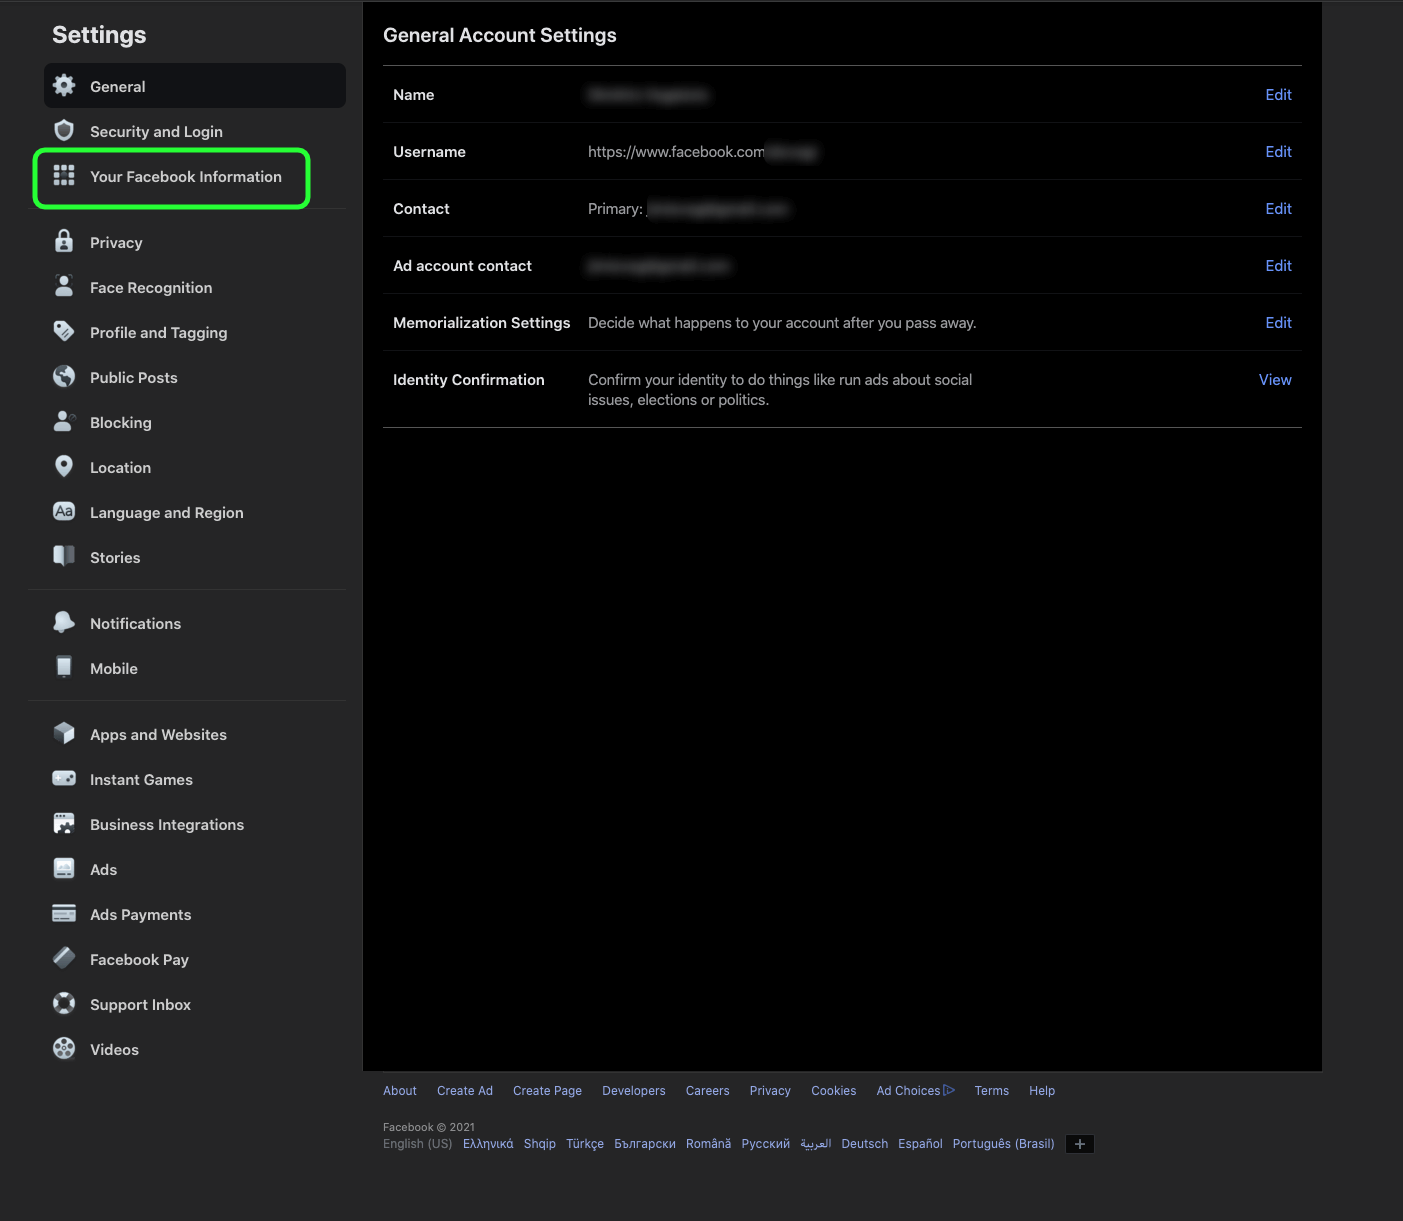Click the Facebook Pay pencil icon
This screenshot has height=1221, width=1403.
coord(64,959)
